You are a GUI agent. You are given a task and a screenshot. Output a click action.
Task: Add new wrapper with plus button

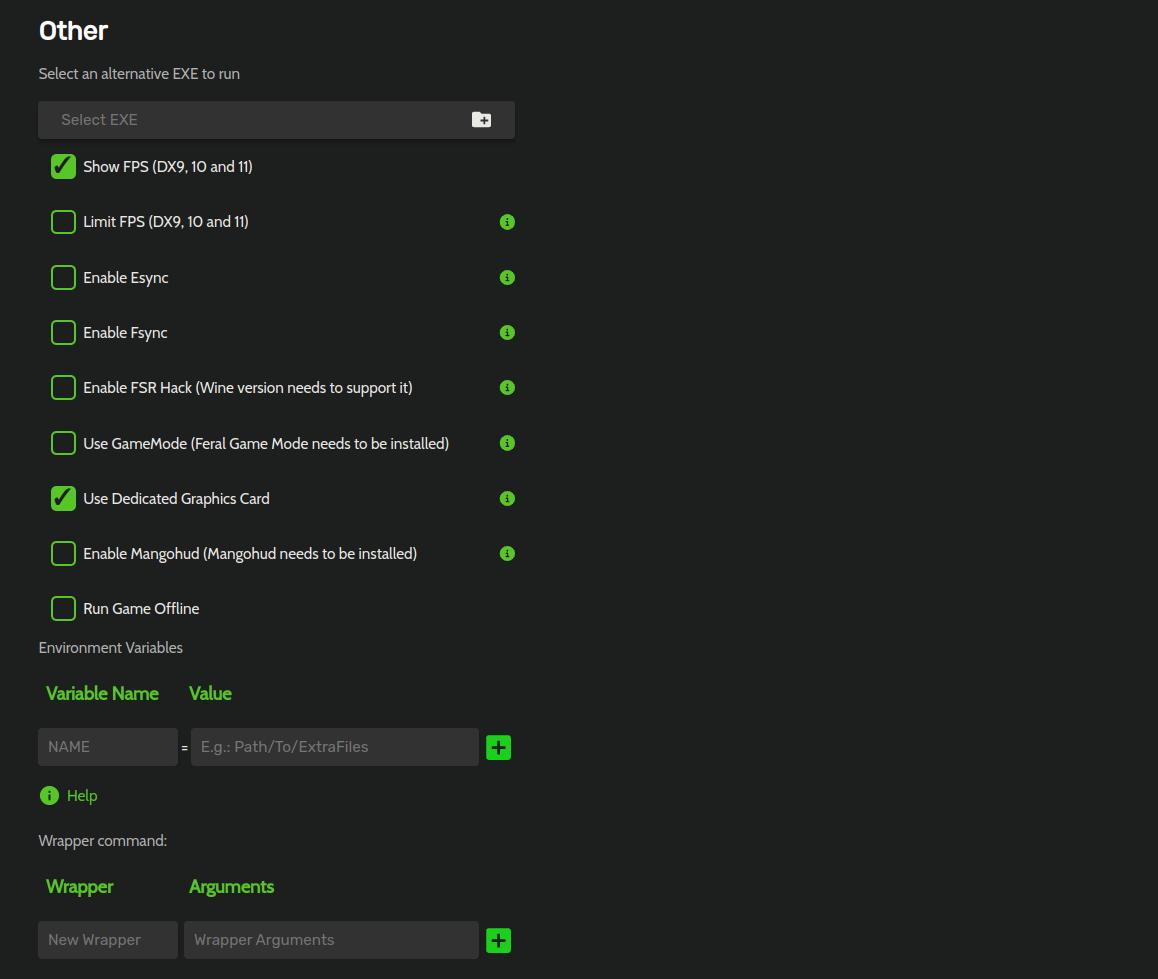[498, 940]
